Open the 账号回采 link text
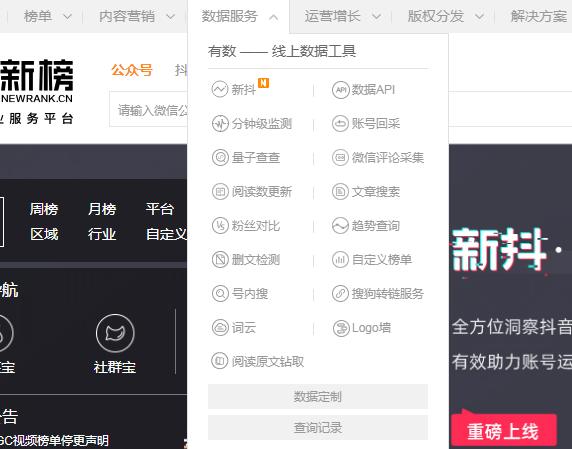Screen dimensions: 572x449 pos(376,124)
